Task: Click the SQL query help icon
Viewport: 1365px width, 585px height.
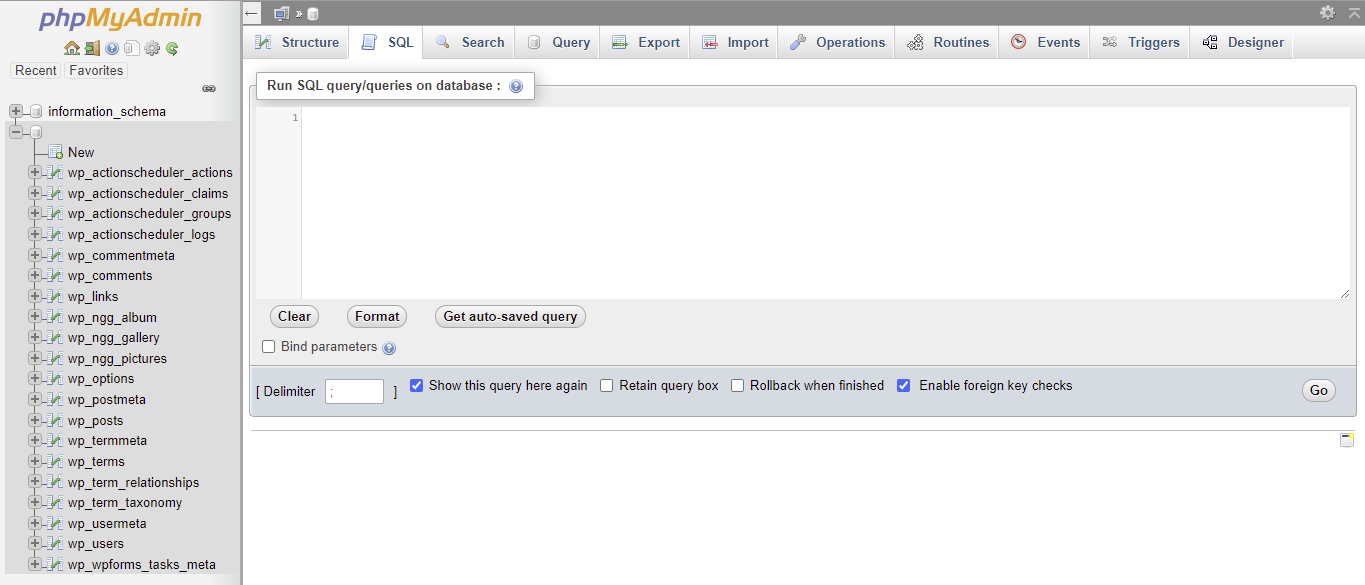Action: tap(516, 87)
